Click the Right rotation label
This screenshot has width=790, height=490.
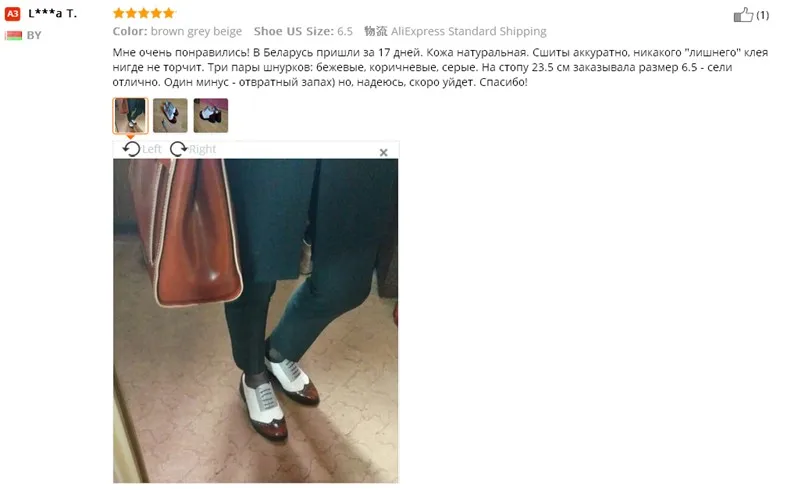click(203, 149)
